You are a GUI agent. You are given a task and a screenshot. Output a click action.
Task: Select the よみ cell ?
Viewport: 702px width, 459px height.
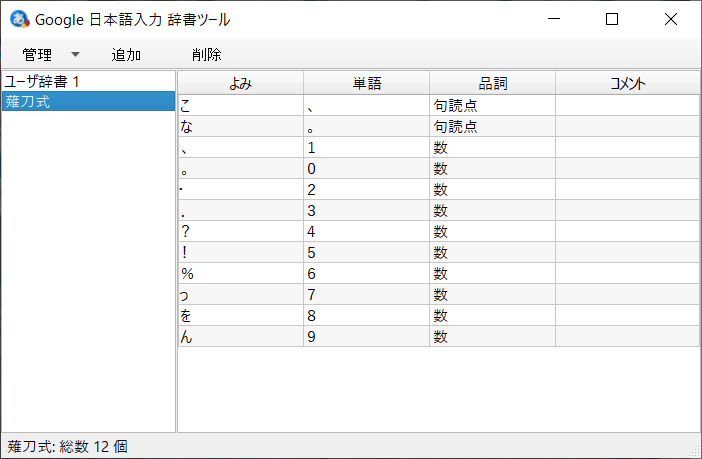241,232
